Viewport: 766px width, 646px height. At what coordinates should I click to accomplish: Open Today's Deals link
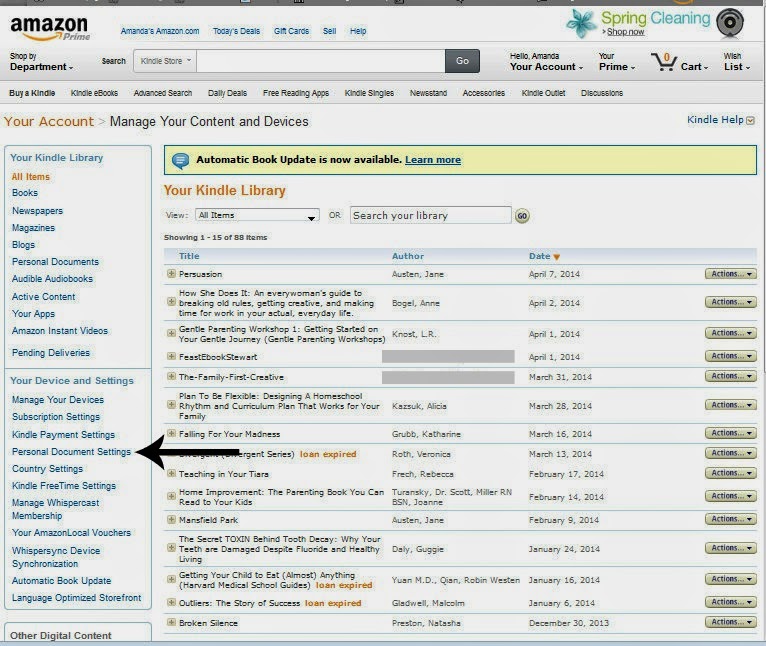click(x=236, y=31)
